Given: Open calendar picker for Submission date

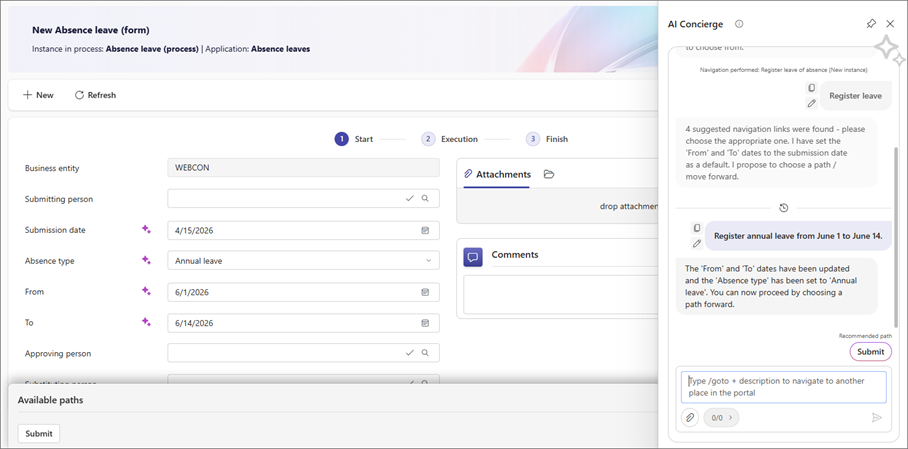Looking at the screenshot, I should [x=425, y=230].
